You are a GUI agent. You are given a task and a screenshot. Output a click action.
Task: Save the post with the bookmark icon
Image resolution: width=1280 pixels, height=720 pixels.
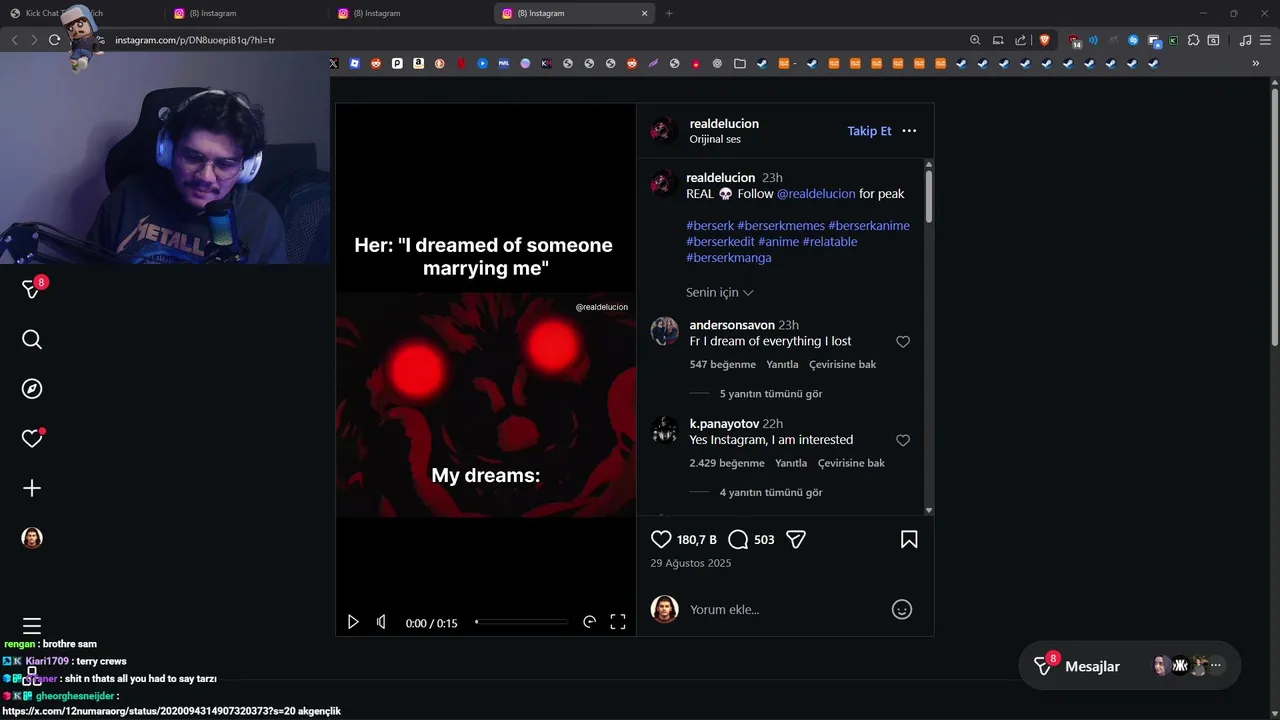click(909, 539)
